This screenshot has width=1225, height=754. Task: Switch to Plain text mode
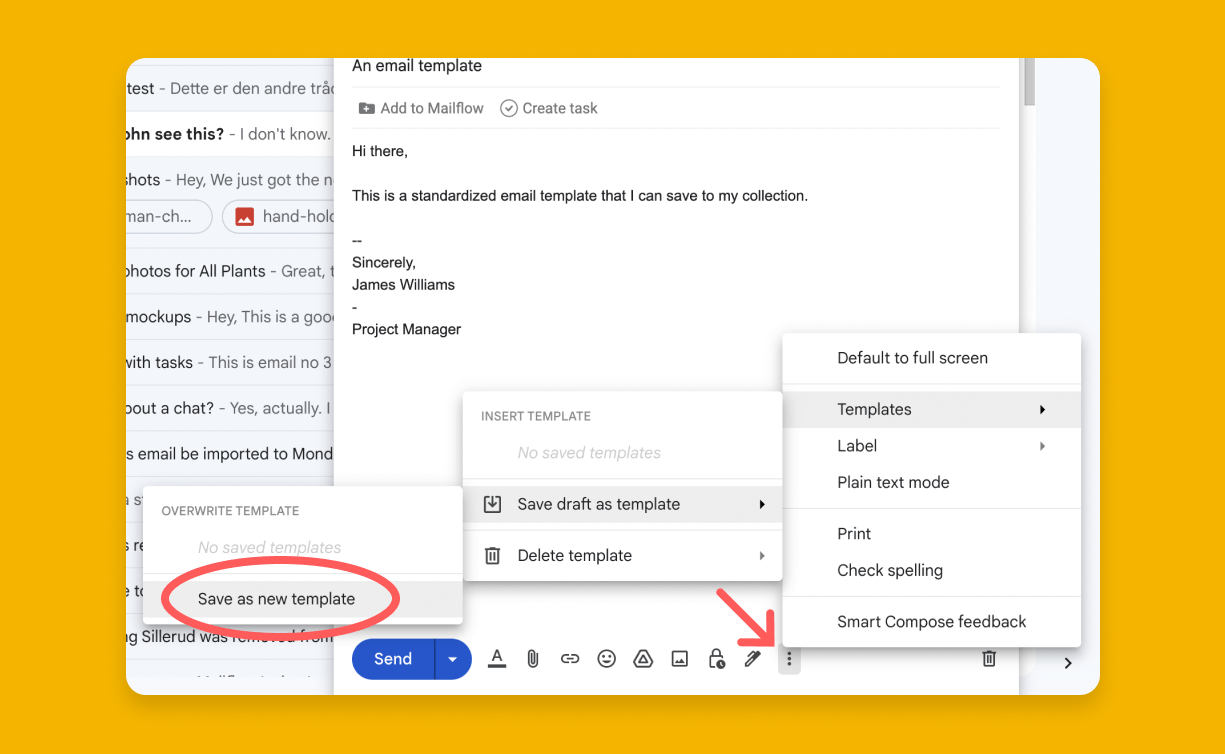pyautogui.click(x=893, y=482)
